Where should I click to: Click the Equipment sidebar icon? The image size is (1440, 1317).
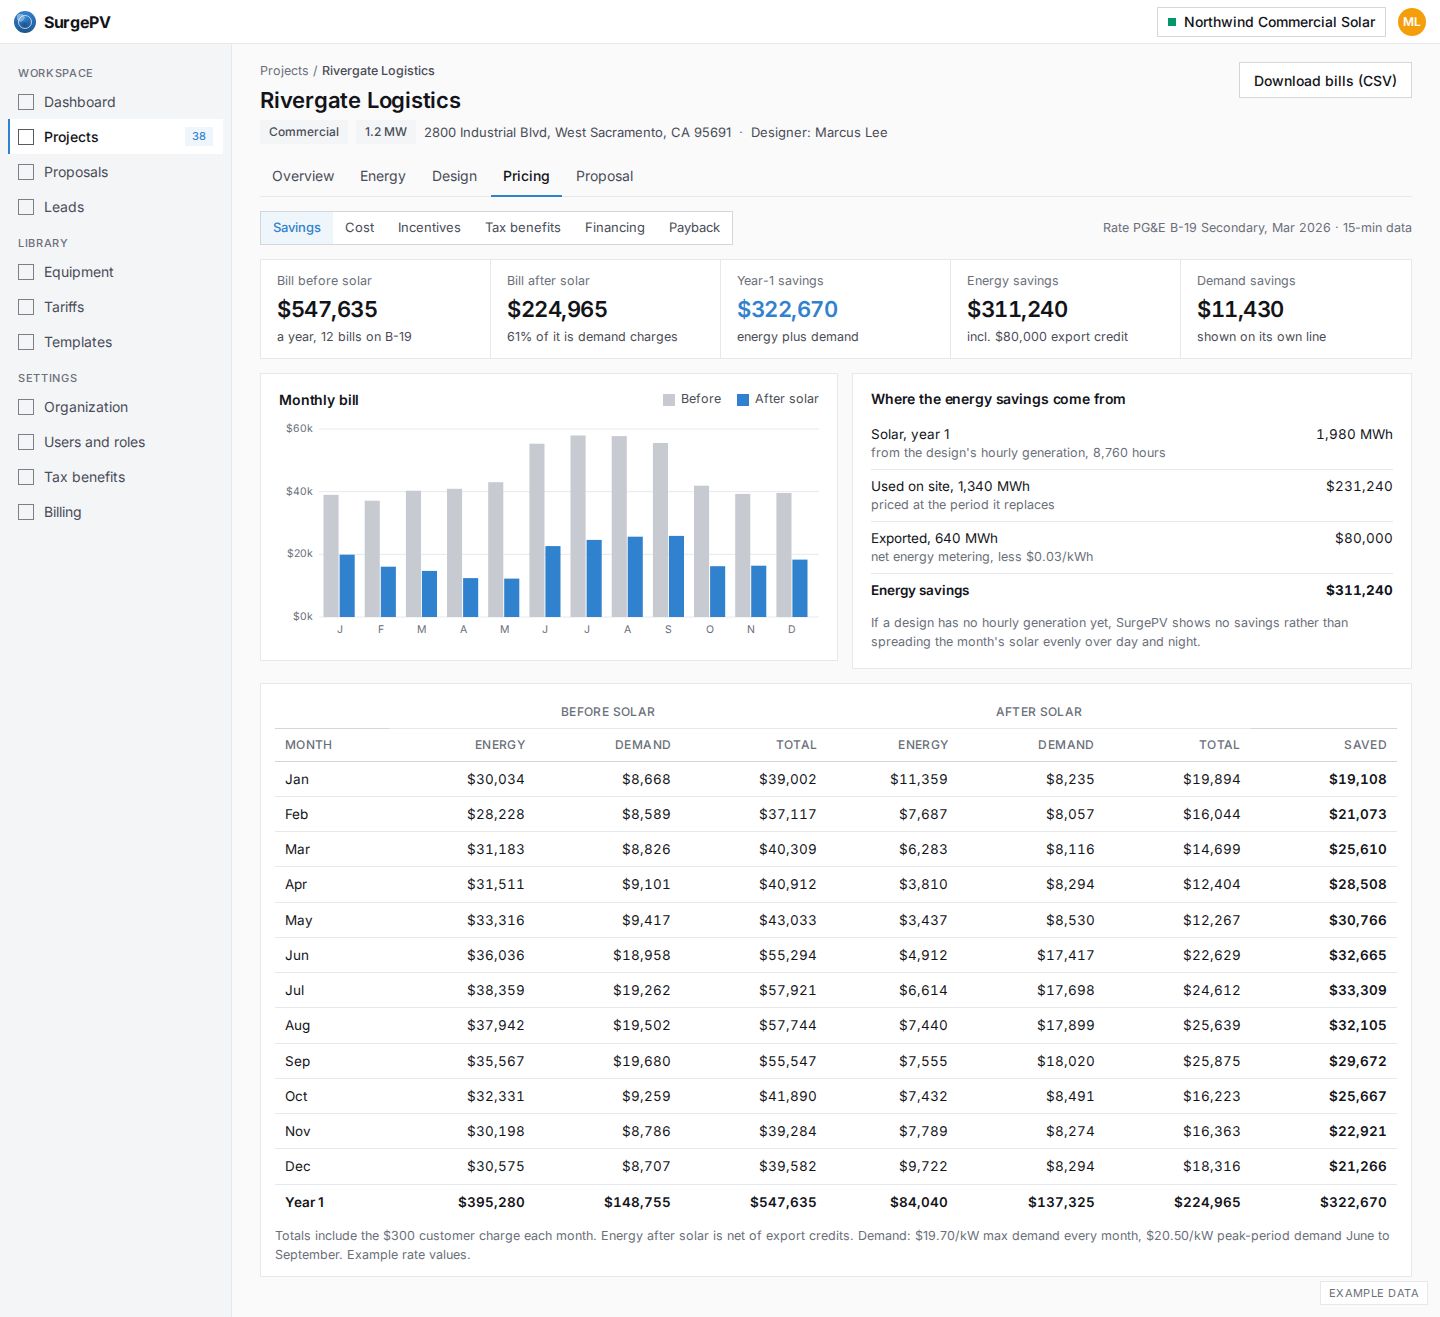point(26,272)
